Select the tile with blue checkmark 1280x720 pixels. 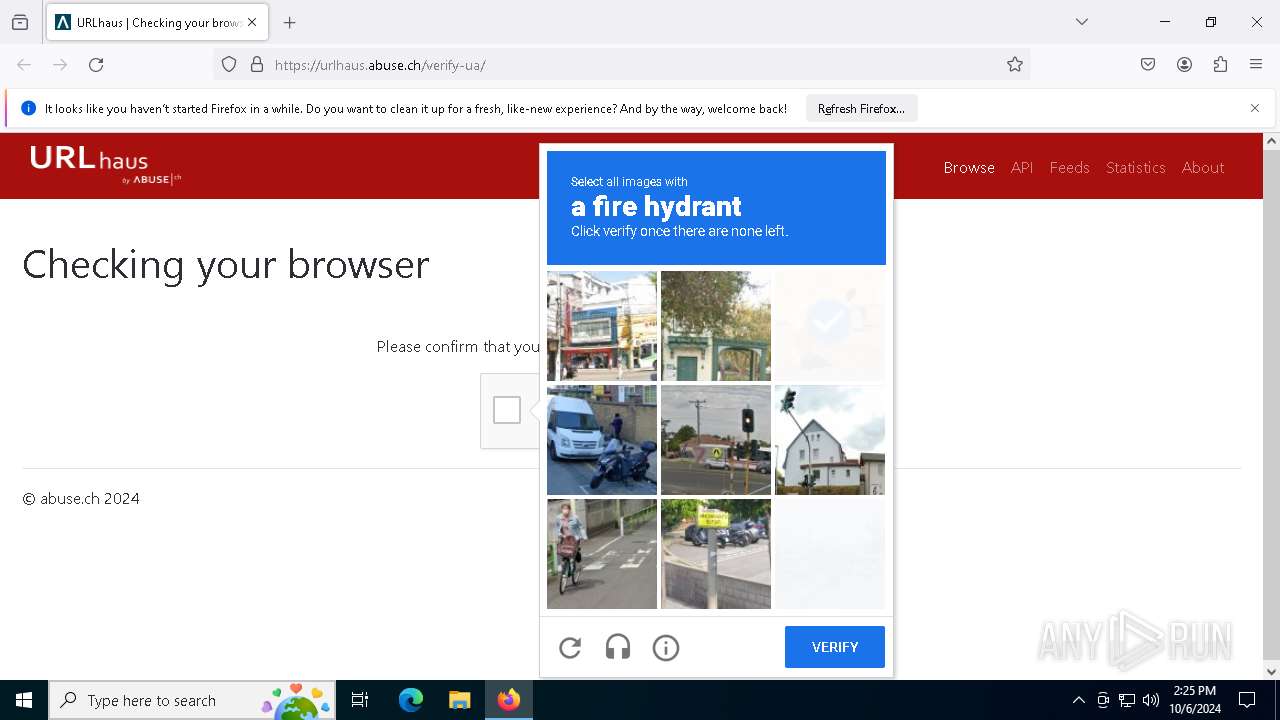830,326
